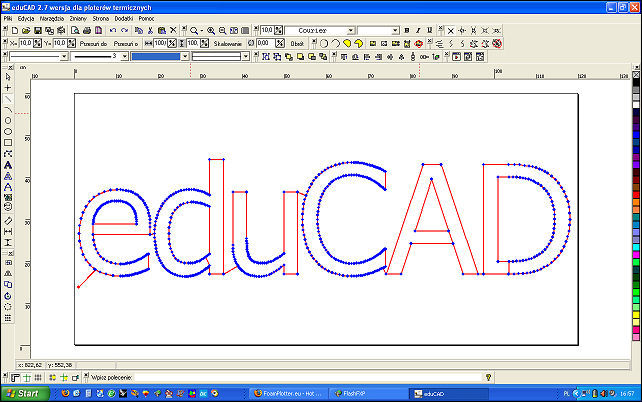The image size is (642, 402).
Task: Switch to FlashFXP taskbar window
Action: click(368, 393)
